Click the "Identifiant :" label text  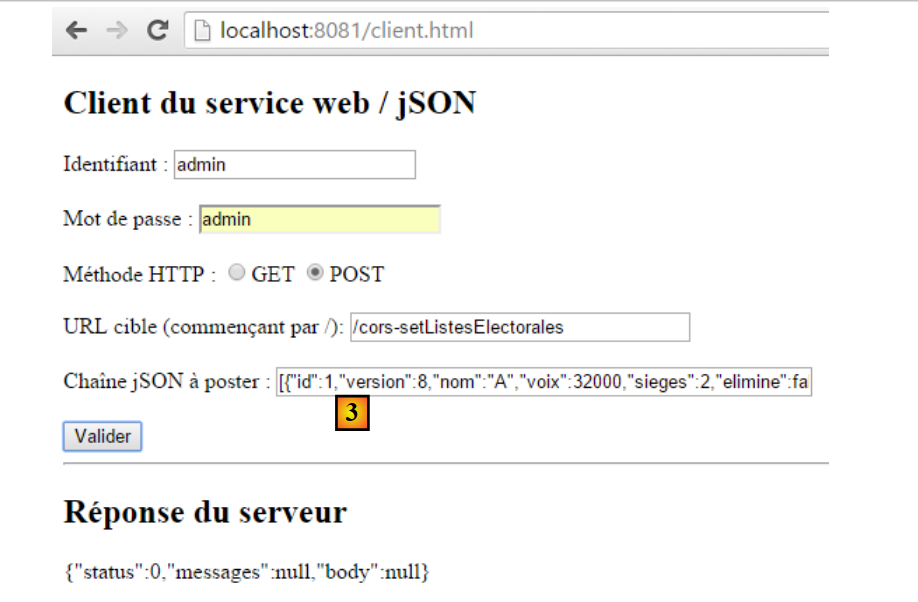(115, 165)
